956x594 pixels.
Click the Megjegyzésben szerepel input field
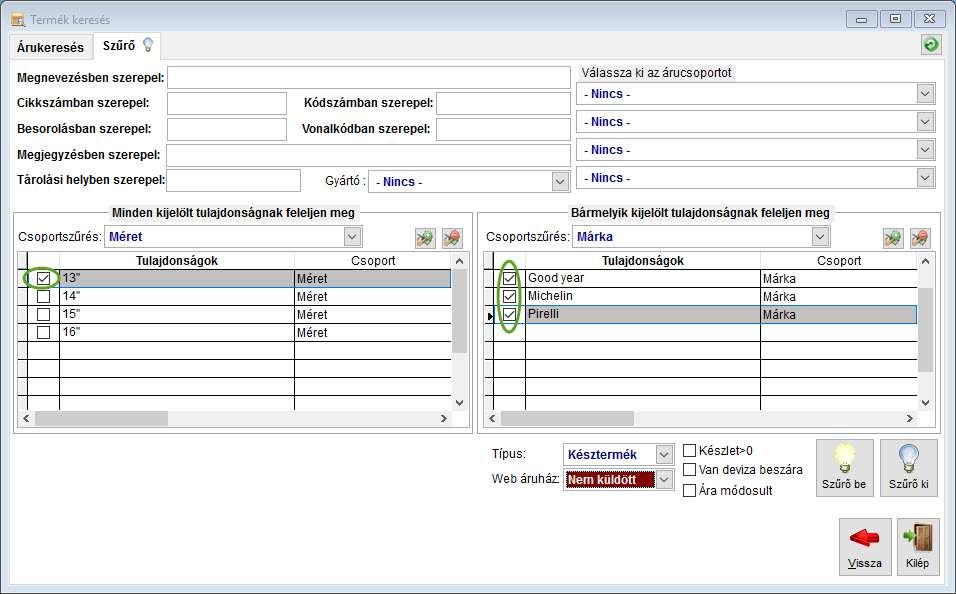pos(369,155)
